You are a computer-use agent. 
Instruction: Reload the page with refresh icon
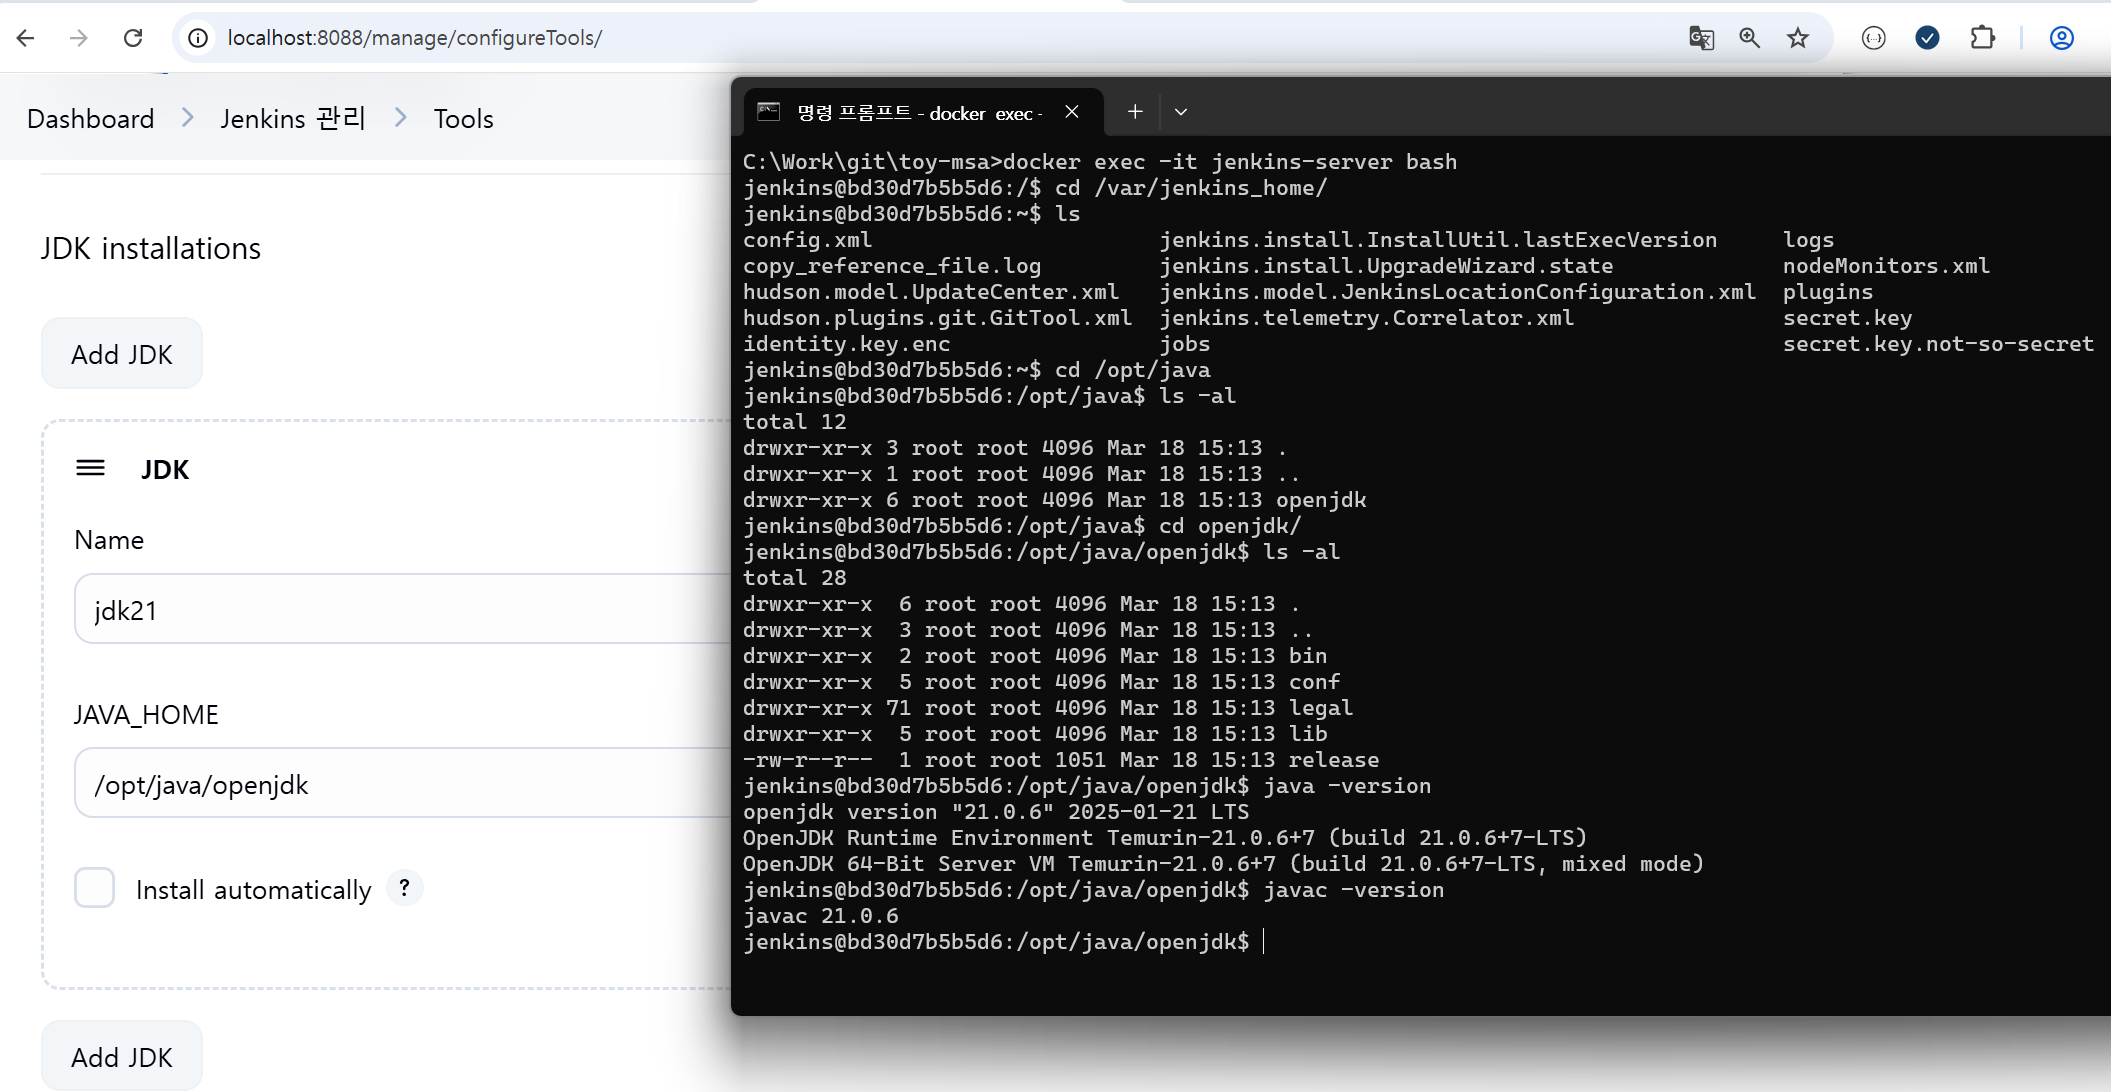tap(133, 38)
